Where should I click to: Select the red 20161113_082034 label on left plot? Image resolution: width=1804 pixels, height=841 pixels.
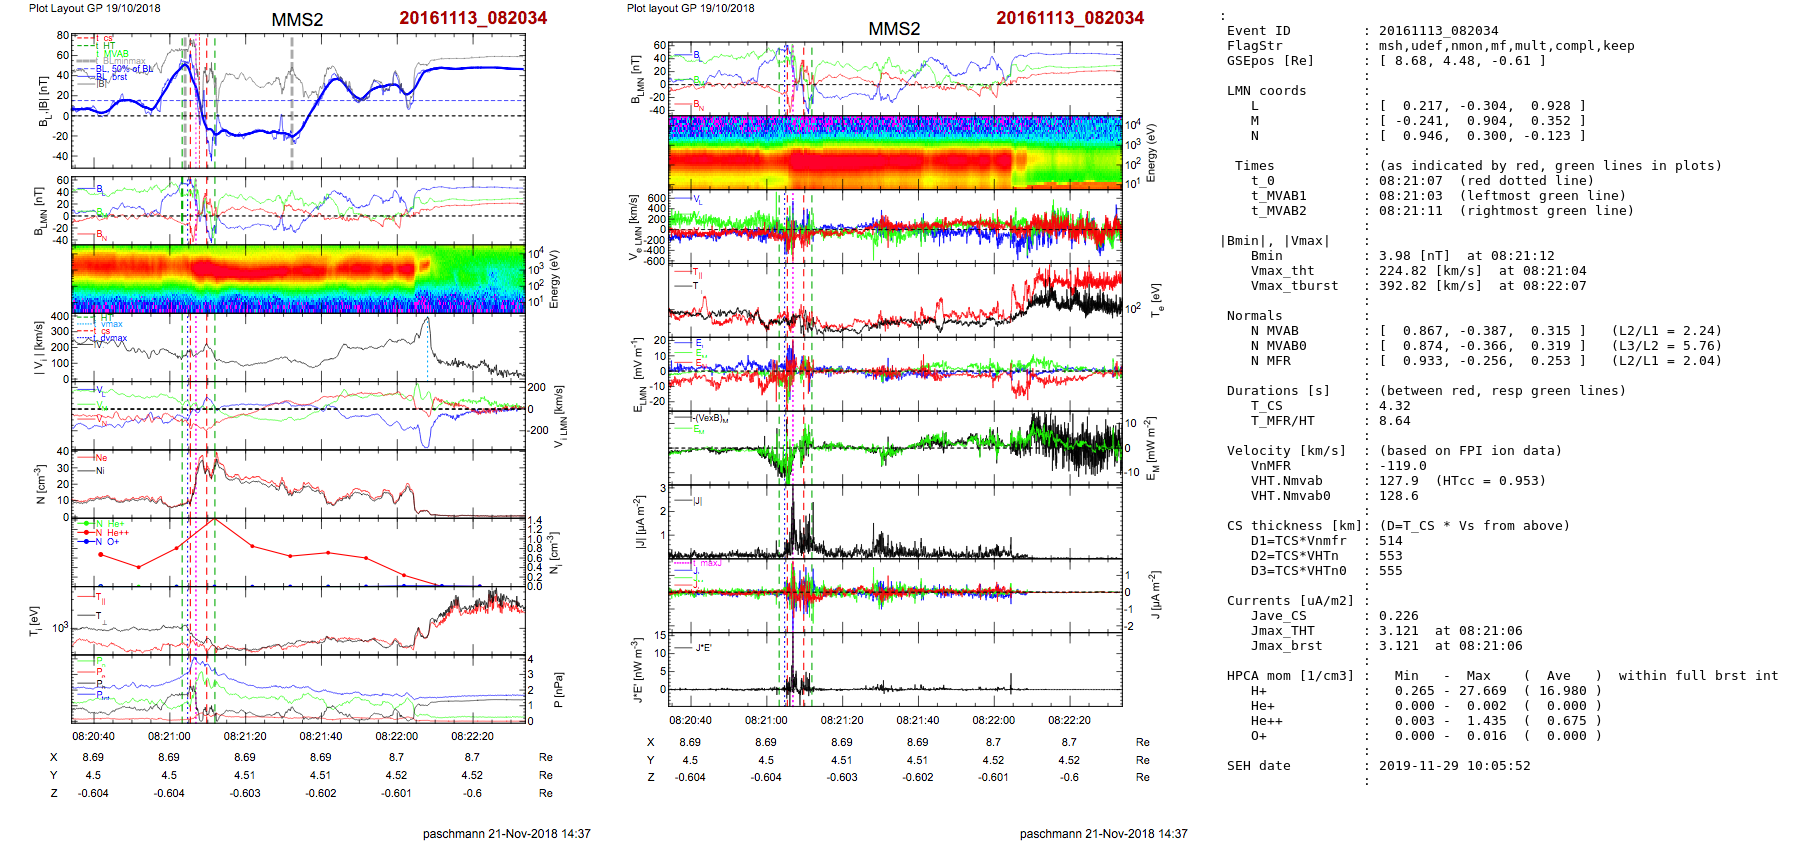click(473, 18)
